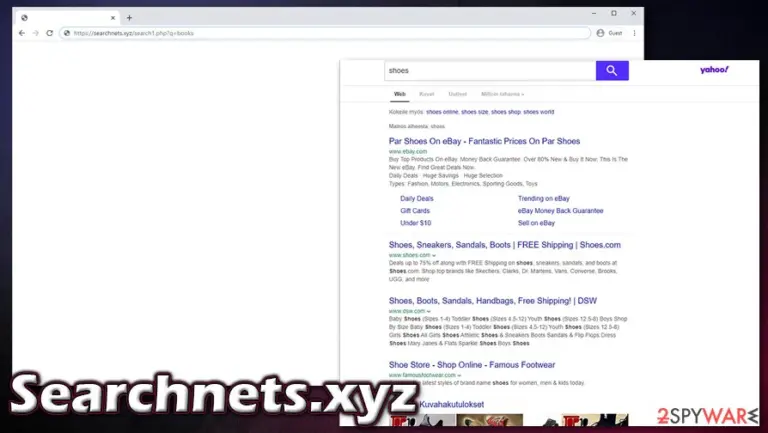The width and height of the screenshot is (768, 433).
Task: Switch to the Uutiset tab
Action: [457, 94]
